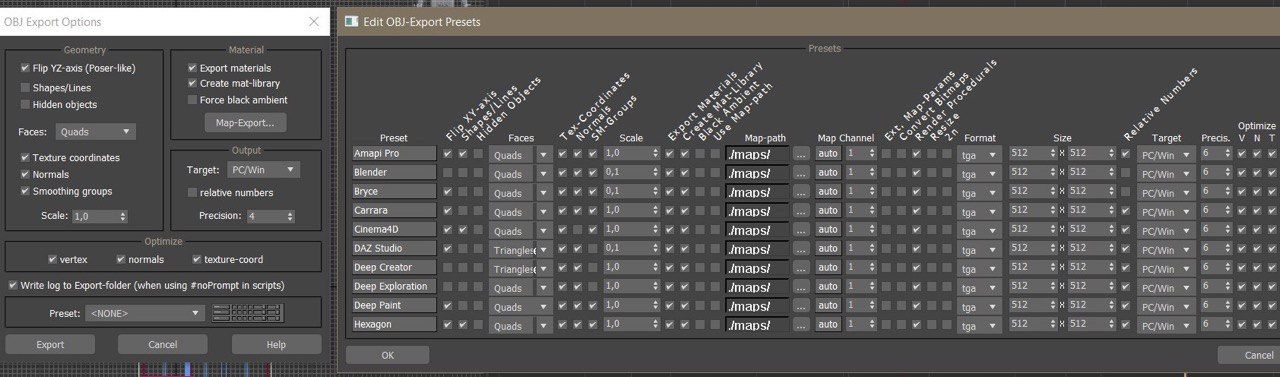
Task: Open the preset editor icon next to Preset dropdown
Action: (x=248, y=313)
